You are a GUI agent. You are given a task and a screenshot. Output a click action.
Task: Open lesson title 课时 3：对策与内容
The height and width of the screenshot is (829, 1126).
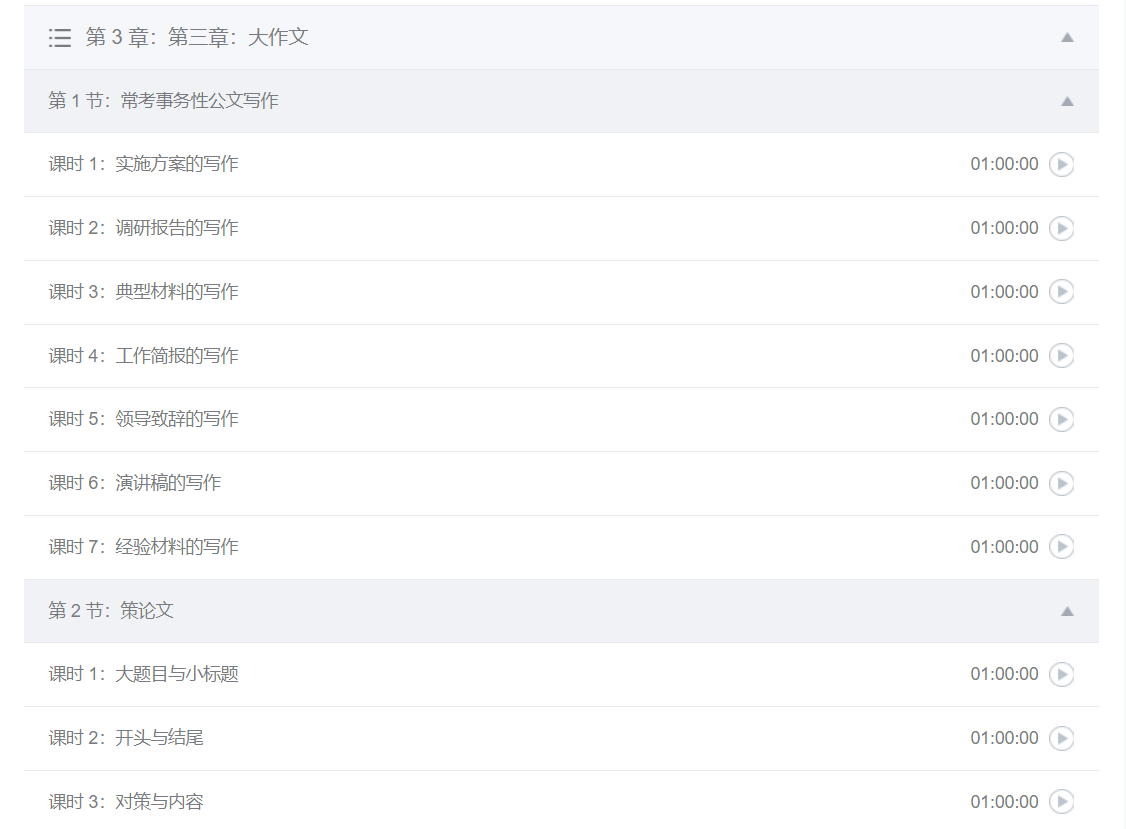(126, 802)
